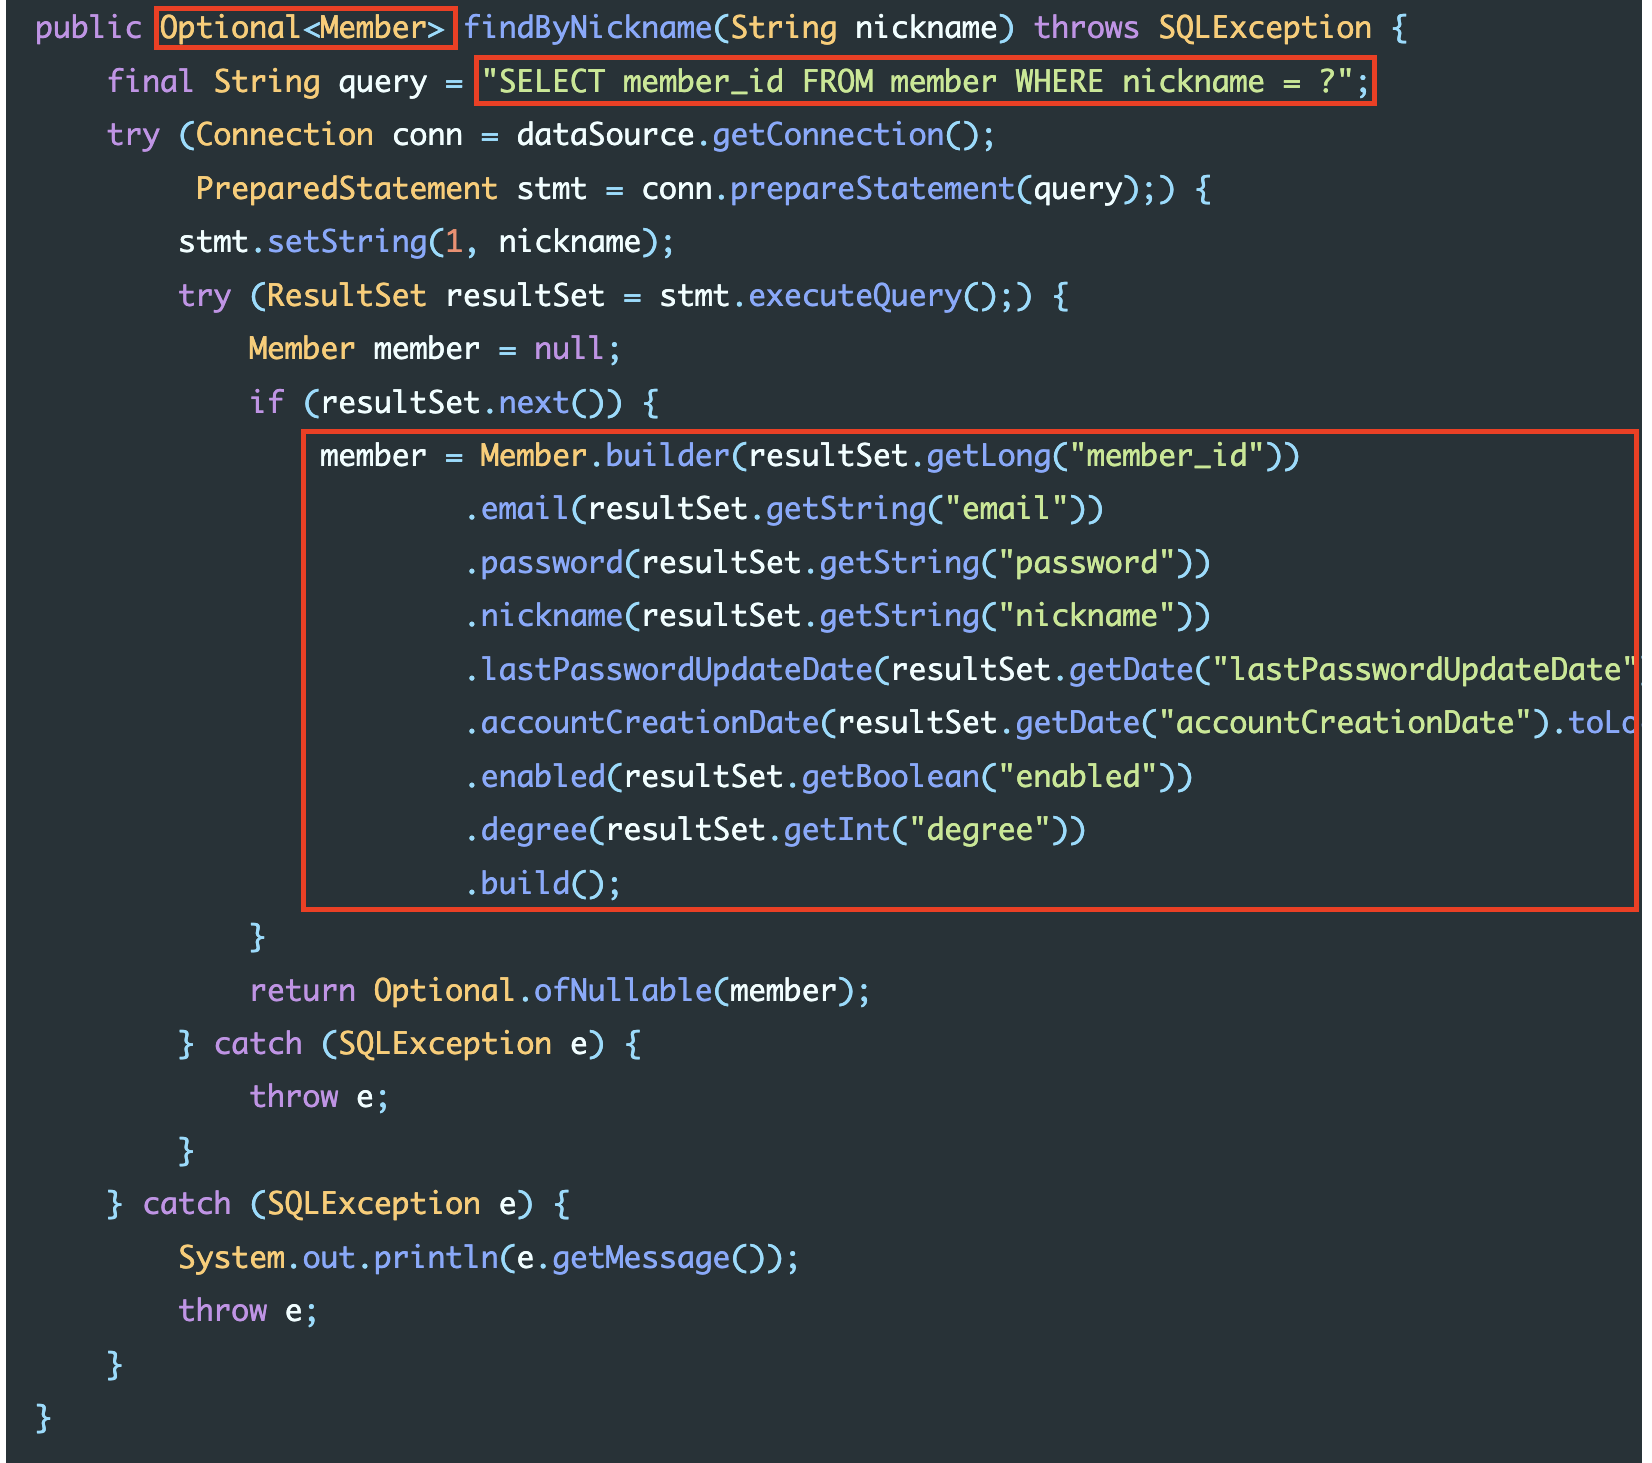Click the .email builder line
This screenshot has width=1652, height=1463.
pyautogui.click(x=784, y=509)
